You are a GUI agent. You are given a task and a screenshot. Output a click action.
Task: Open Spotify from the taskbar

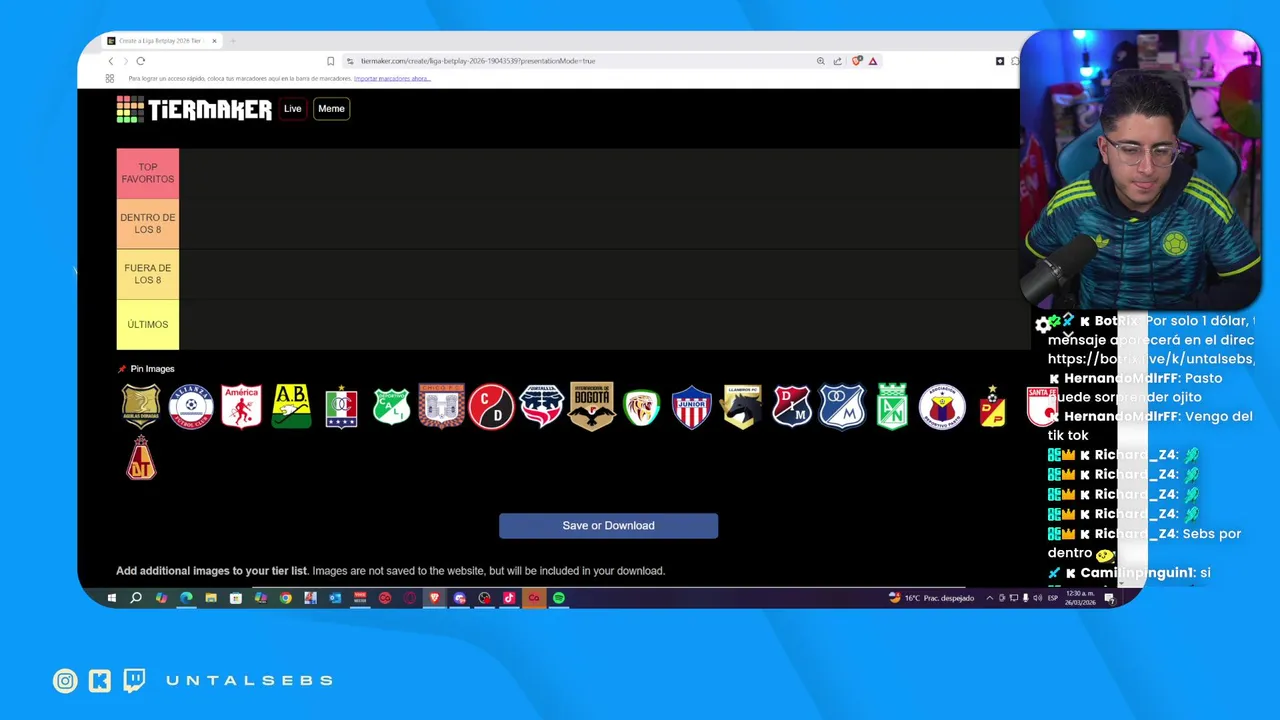coord(559,598)
